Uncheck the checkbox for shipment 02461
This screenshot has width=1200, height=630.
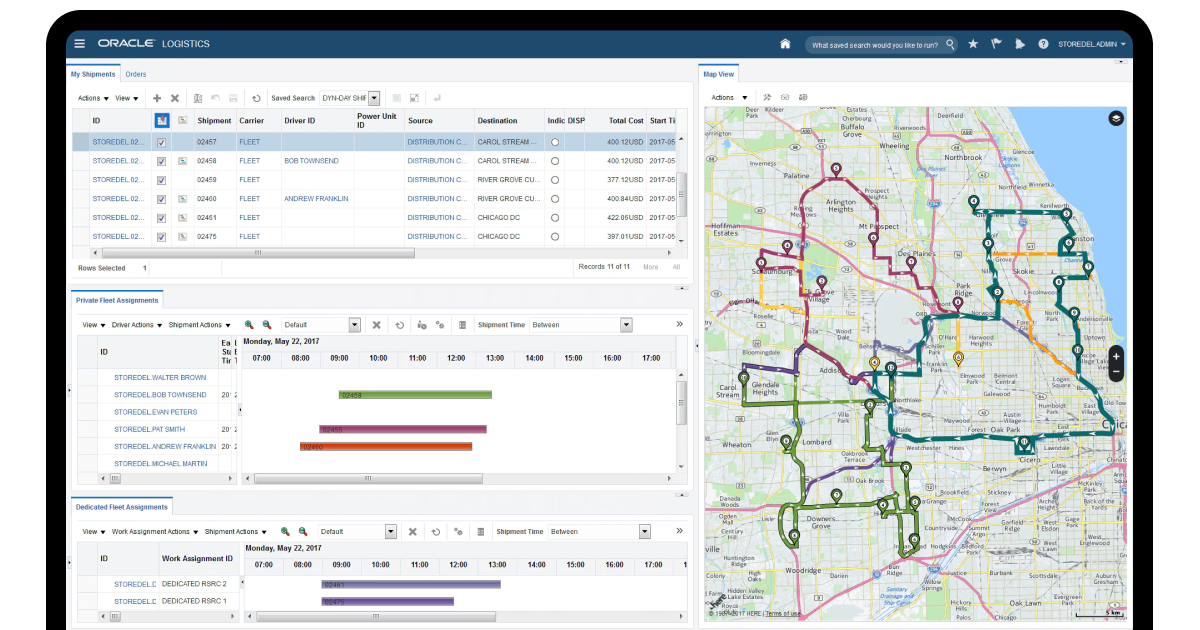(x=162, y=218)
